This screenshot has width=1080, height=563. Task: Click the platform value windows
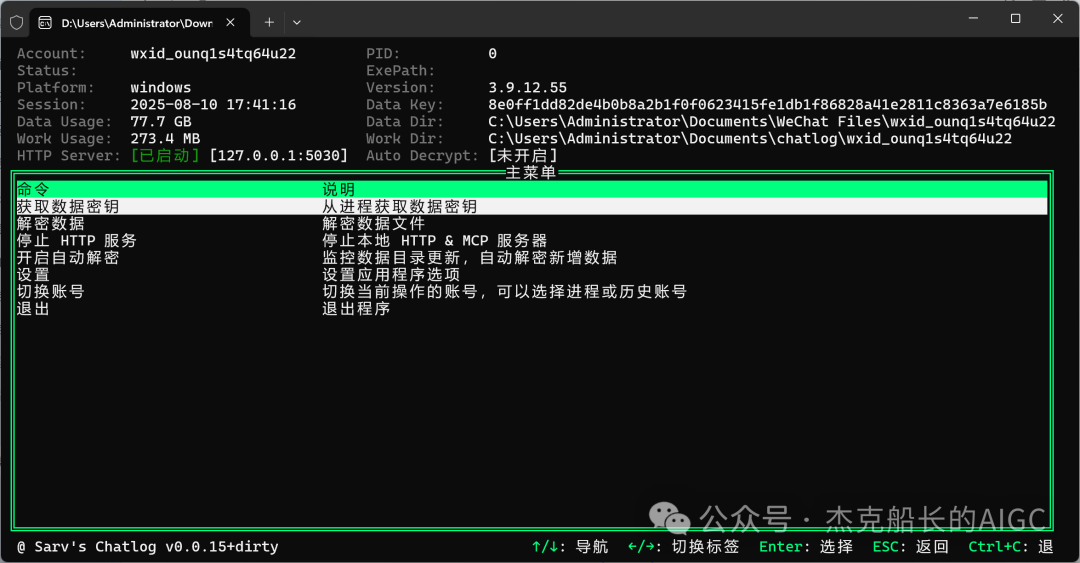point(160,88)
